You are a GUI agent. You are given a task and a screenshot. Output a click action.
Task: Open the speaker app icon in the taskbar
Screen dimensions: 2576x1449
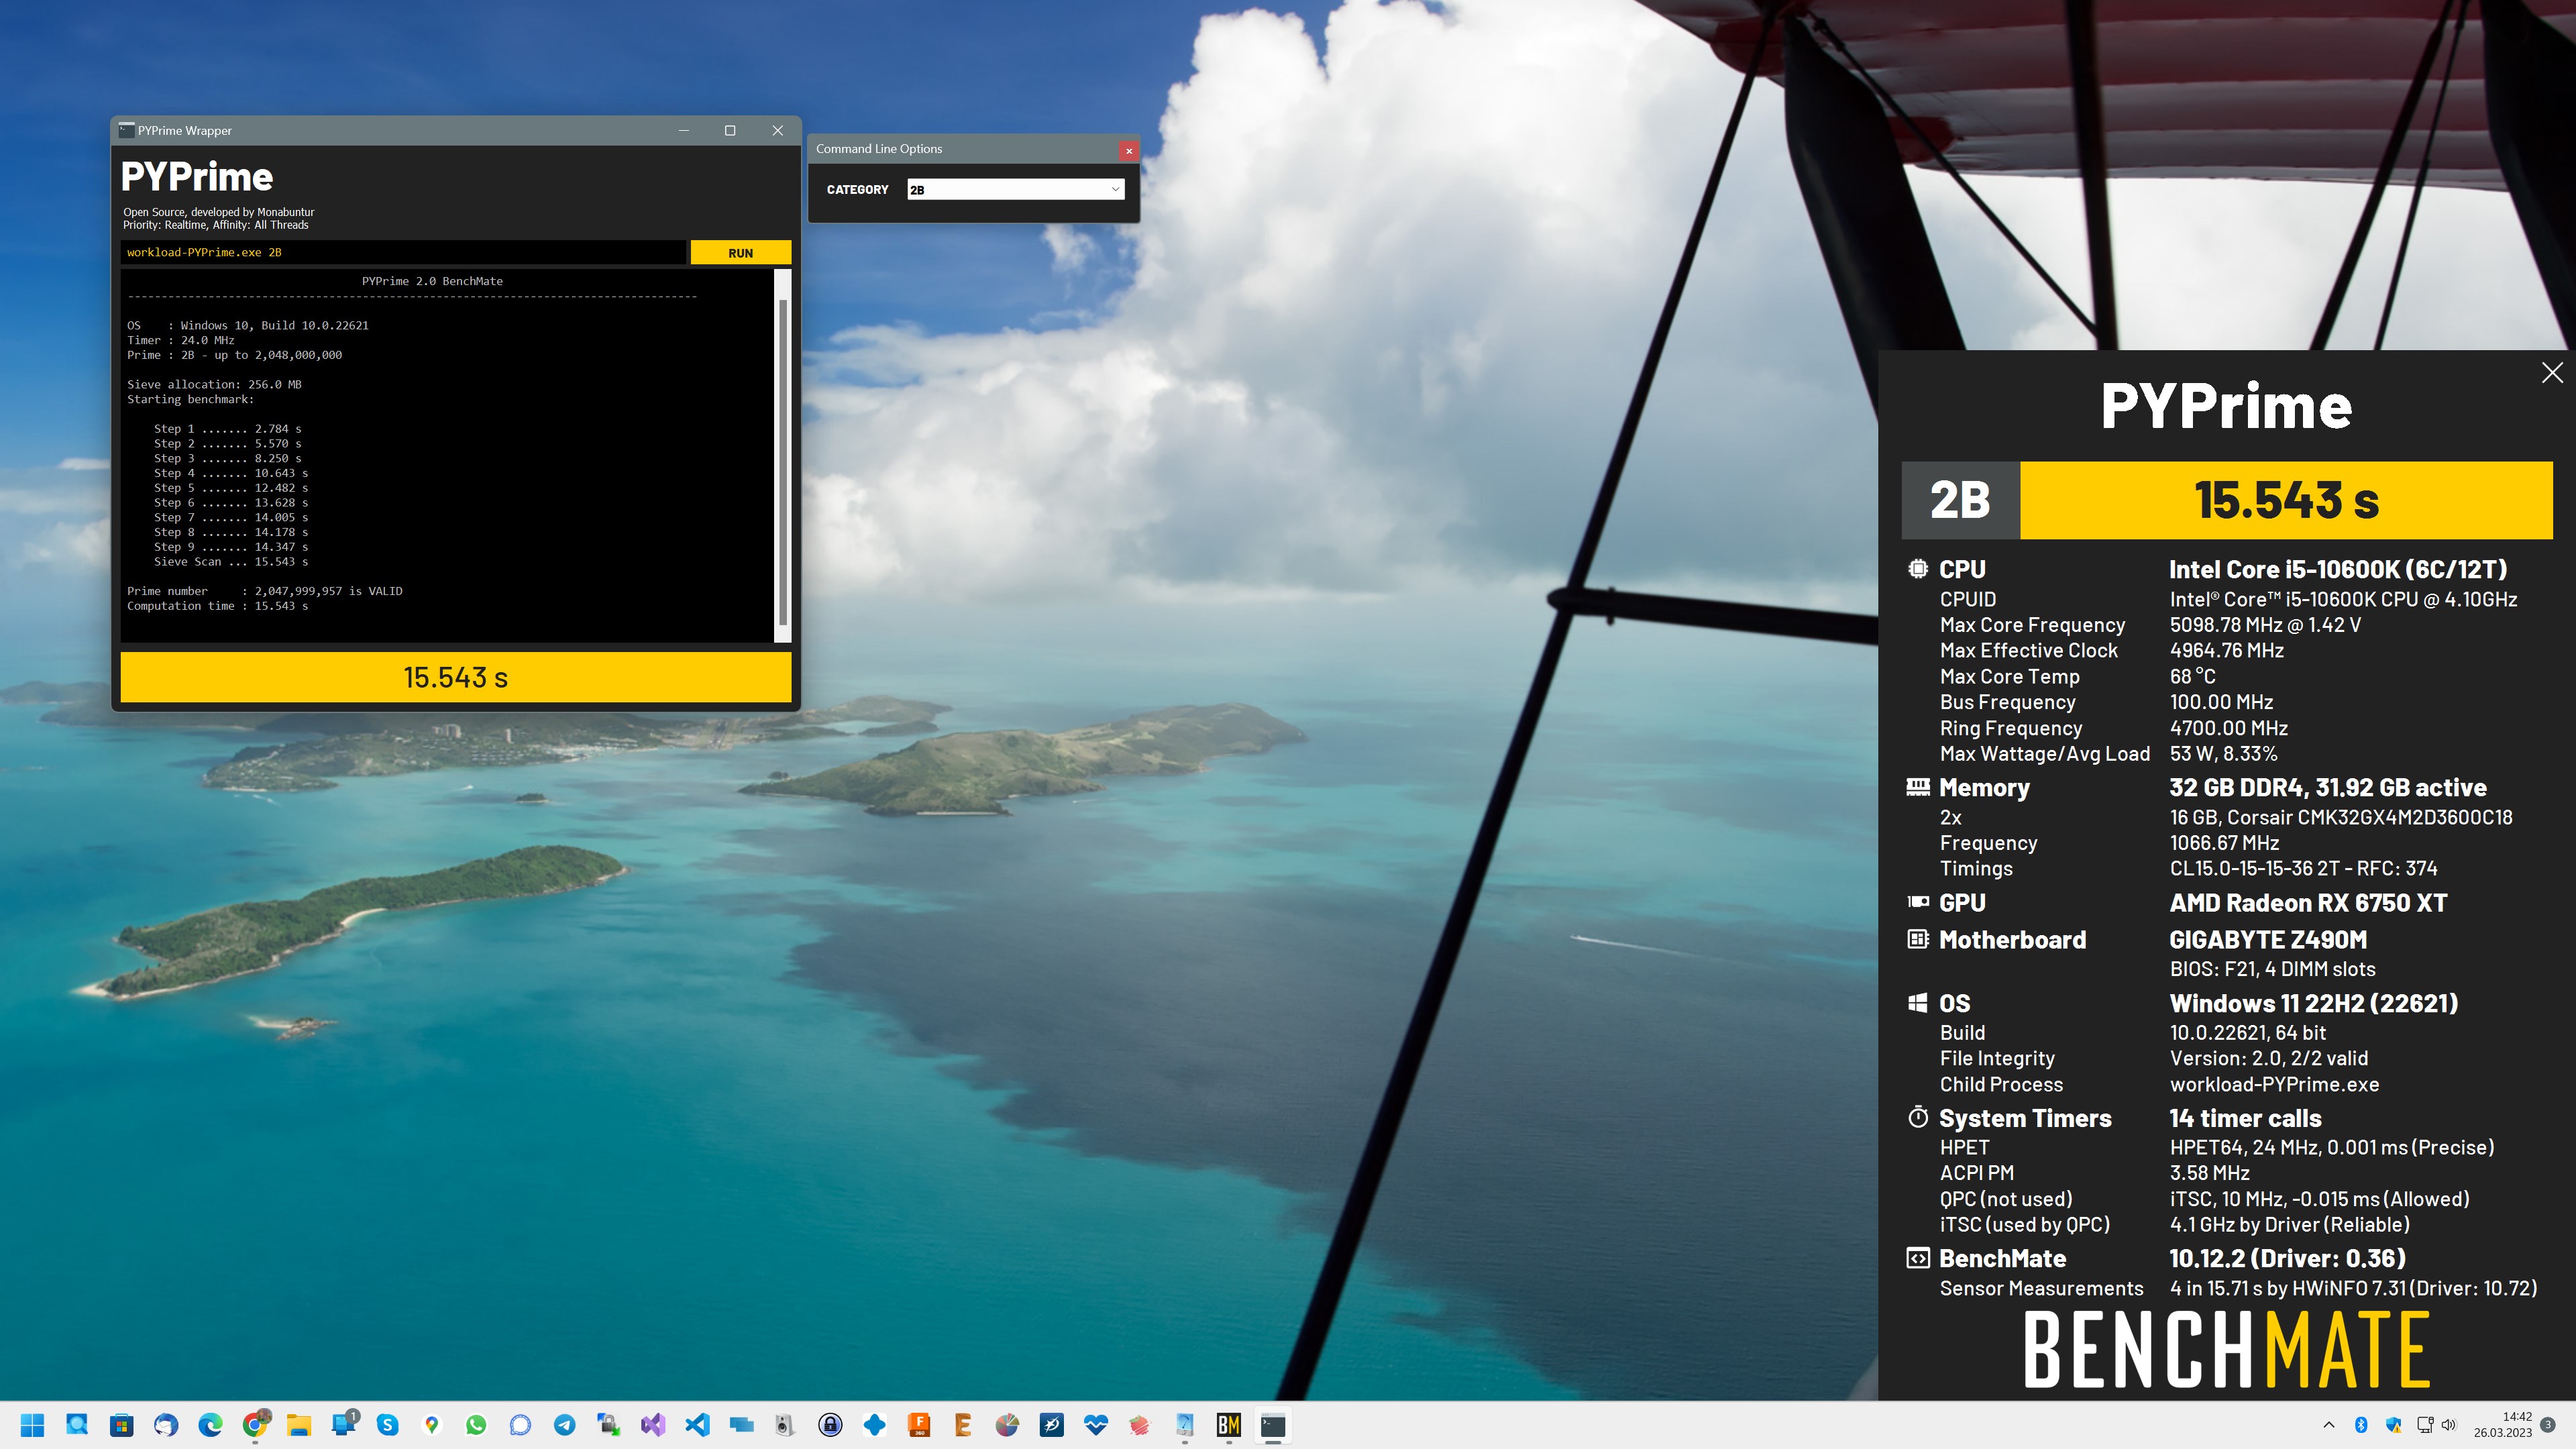[786, 1425]
